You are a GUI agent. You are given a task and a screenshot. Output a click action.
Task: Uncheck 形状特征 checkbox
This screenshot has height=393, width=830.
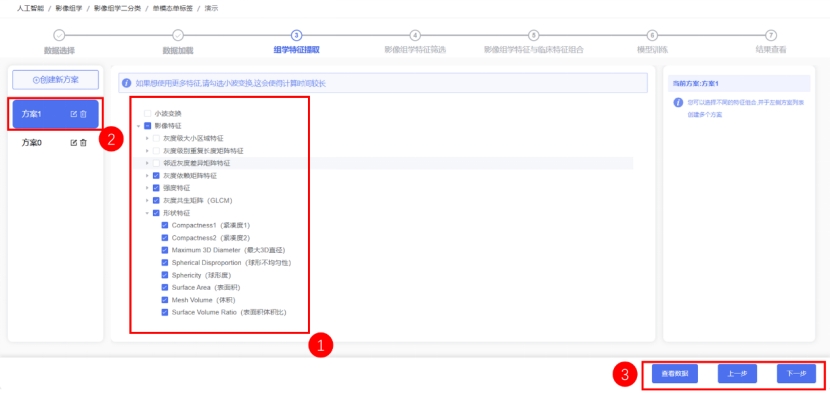coord(156,213)
